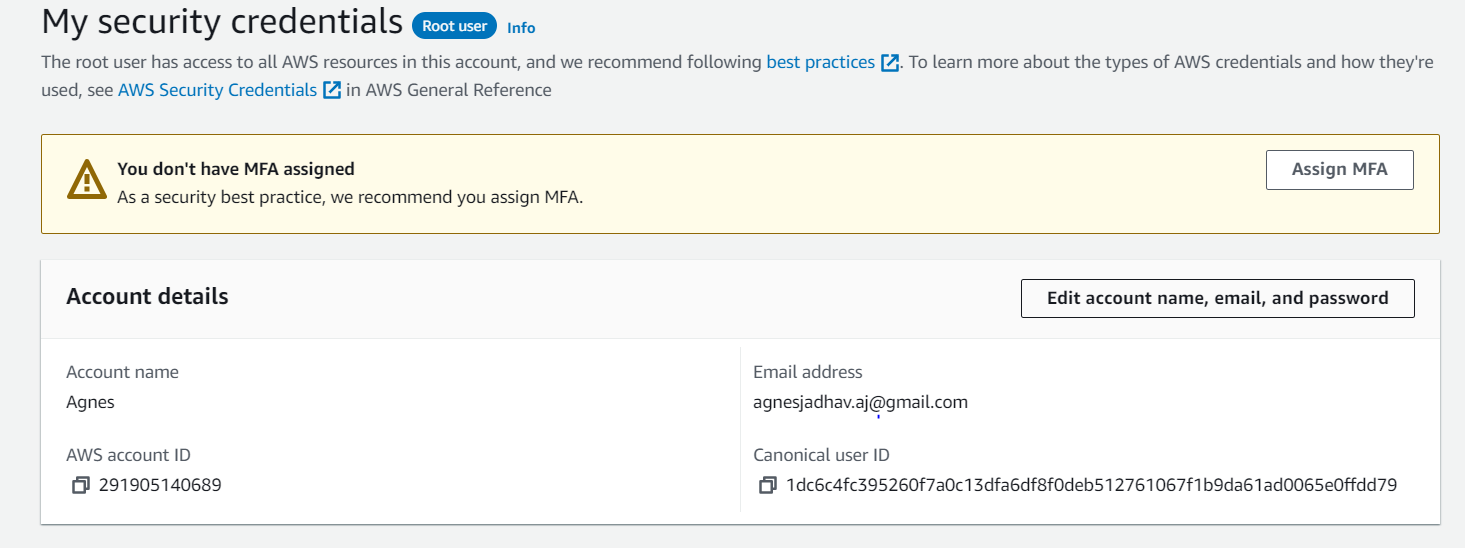Click the 'You don't have MFA assigned' text
The image size is (1465, 548).
236,169
